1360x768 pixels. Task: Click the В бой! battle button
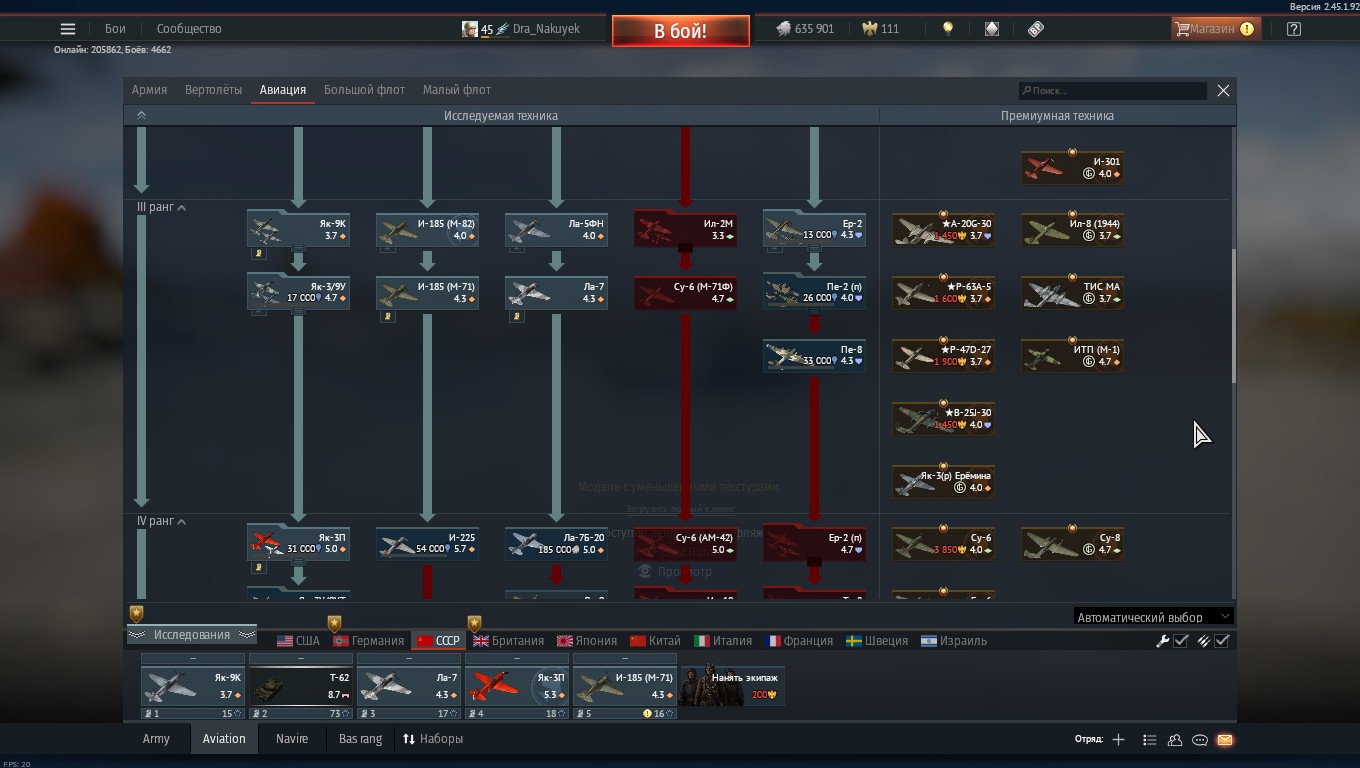(681, 31)
